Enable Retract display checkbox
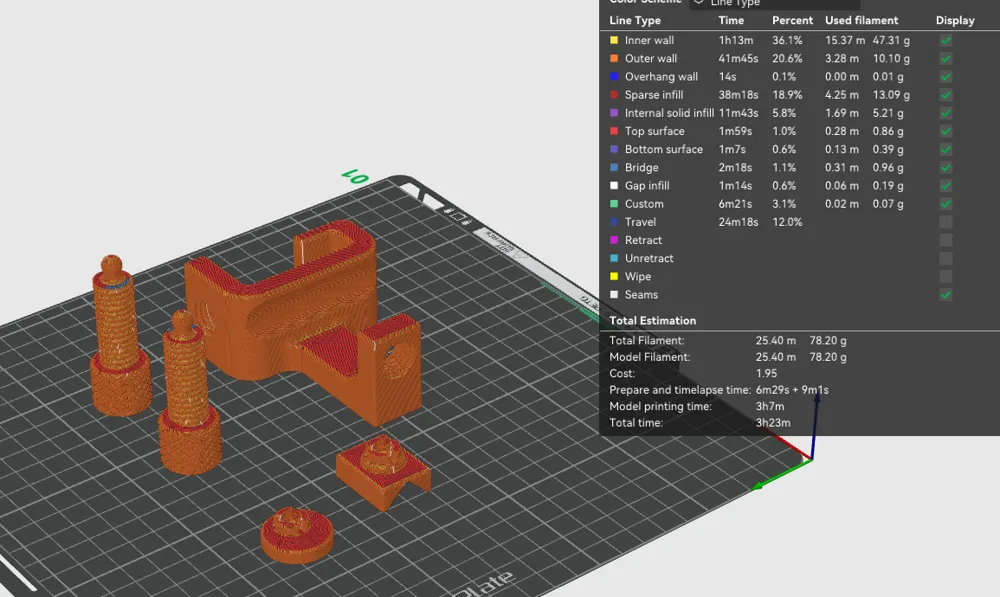Screen dimensions: 1000x597 [x=946, y=240]
